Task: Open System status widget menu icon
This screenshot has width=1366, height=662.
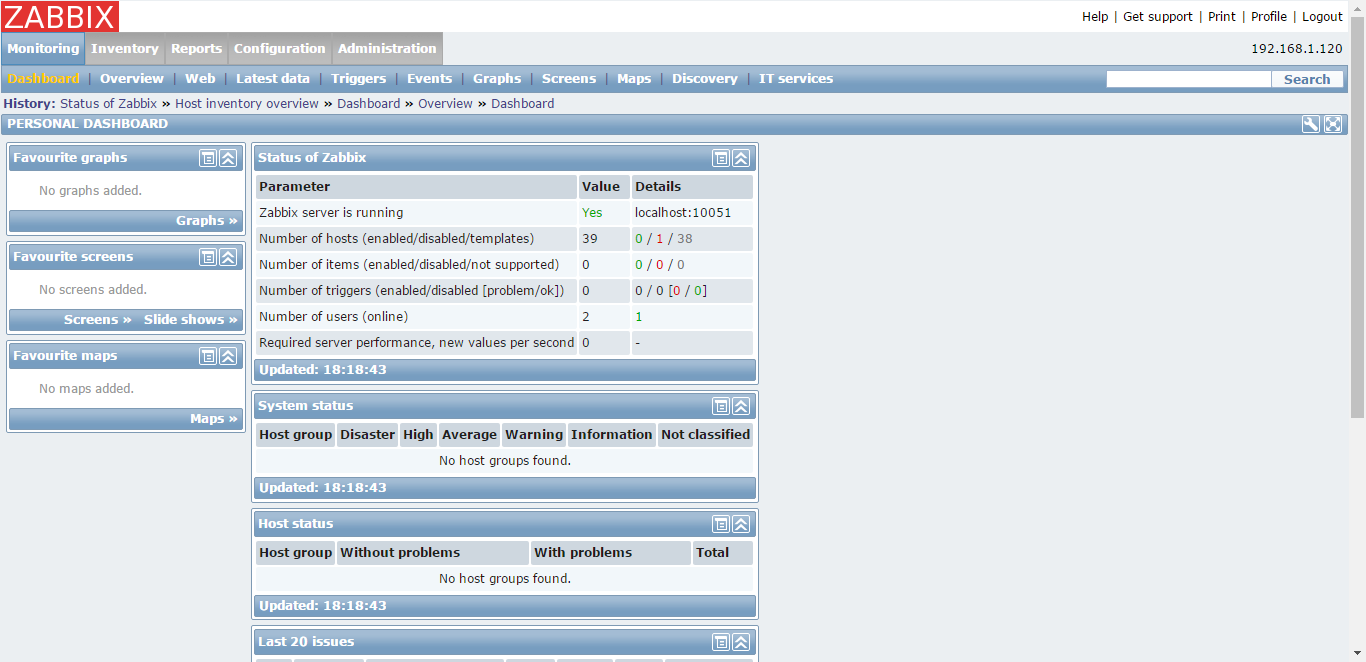Action: [x=720, y=406]
